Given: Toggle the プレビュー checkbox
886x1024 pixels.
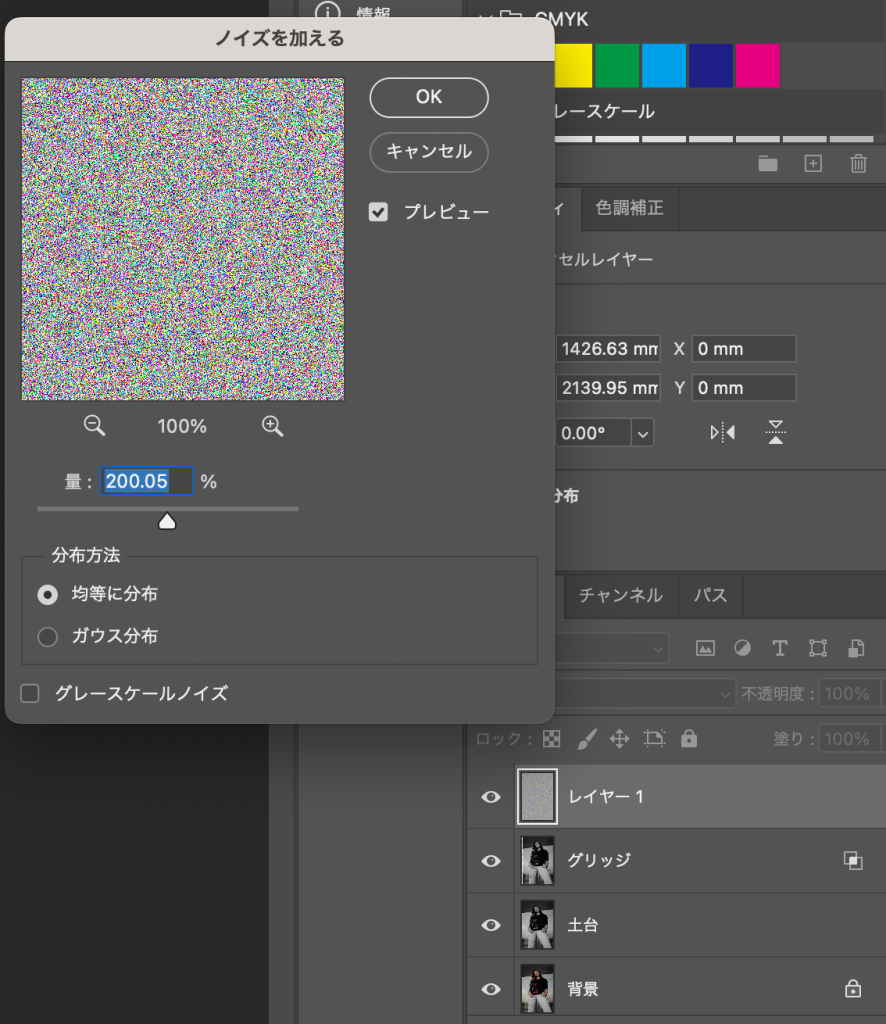Looking at the screenshot, I should [378, 212].
